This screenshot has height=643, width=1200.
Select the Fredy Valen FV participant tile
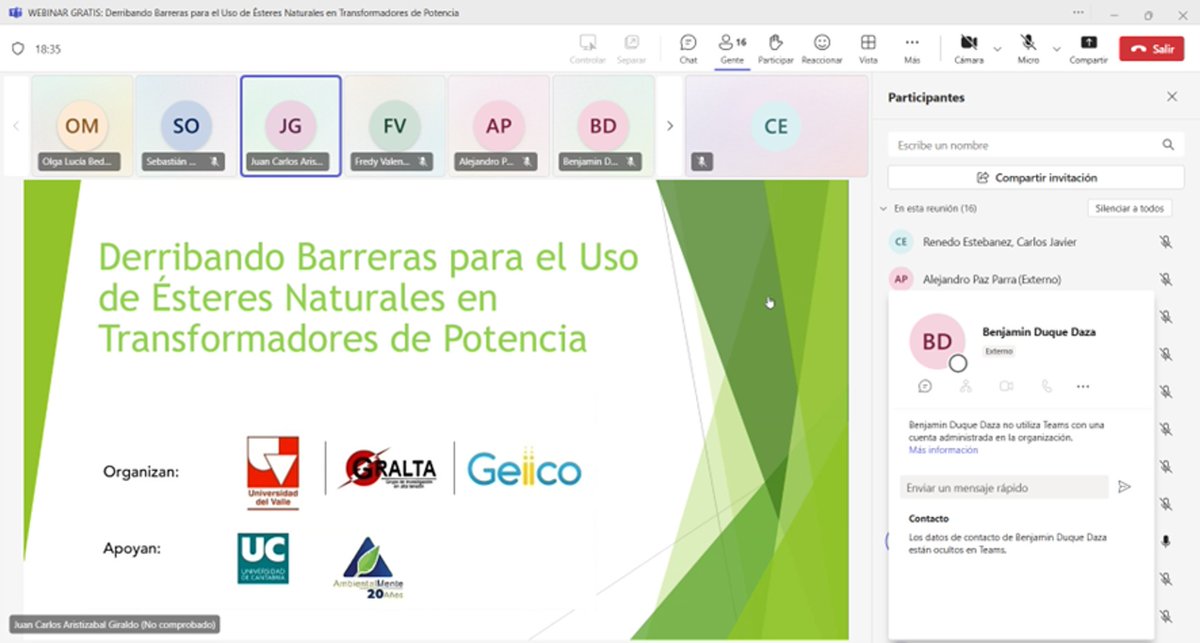[394, 125]
